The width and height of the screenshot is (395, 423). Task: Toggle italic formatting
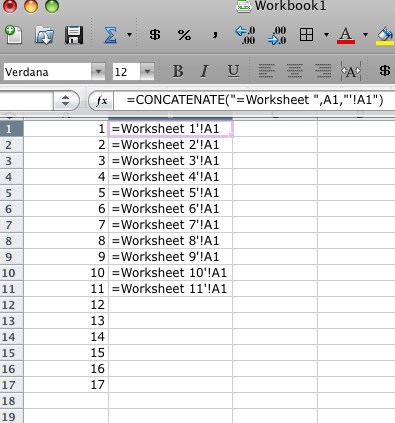pos(204,71)
